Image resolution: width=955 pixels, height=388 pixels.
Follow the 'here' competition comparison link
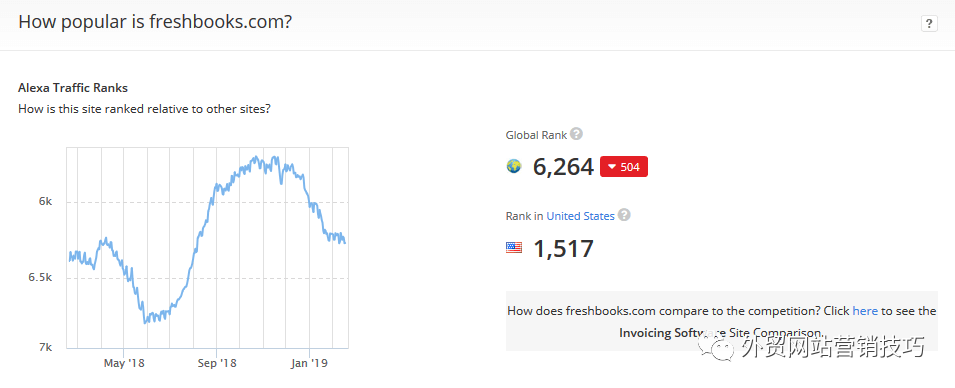pos(865,311)
